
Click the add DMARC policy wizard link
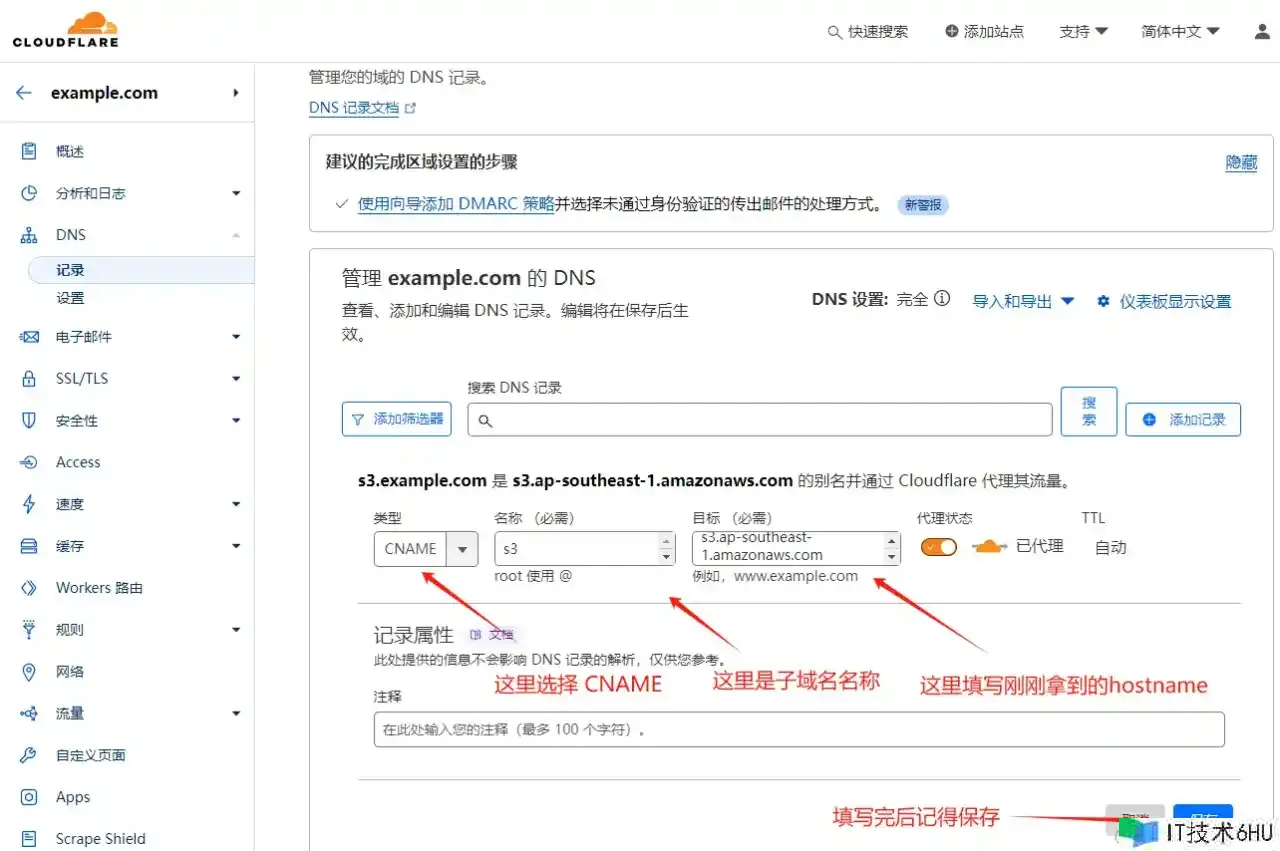point(456,204)
